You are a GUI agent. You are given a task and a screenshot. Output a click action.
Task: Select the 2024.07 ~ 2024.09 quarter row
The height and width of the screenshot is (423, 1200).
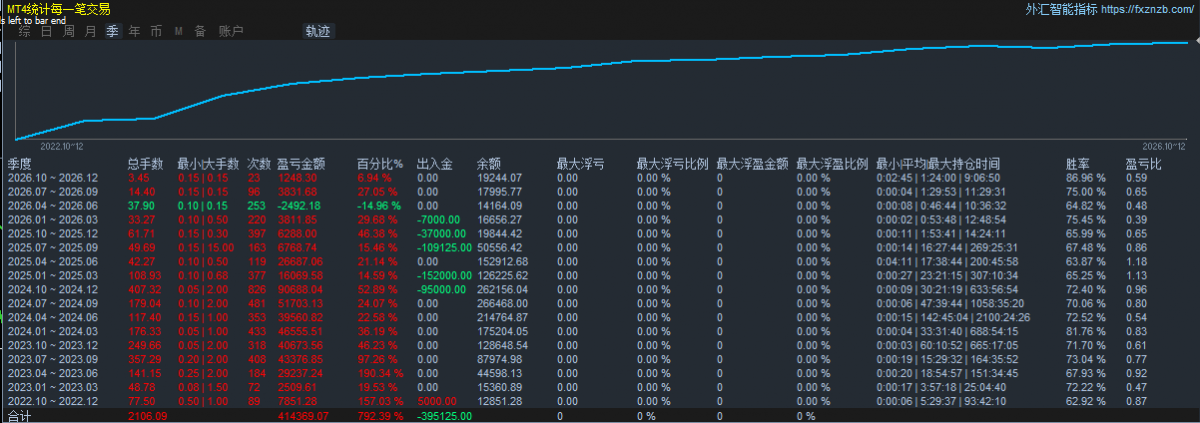(x=600, y=303)
